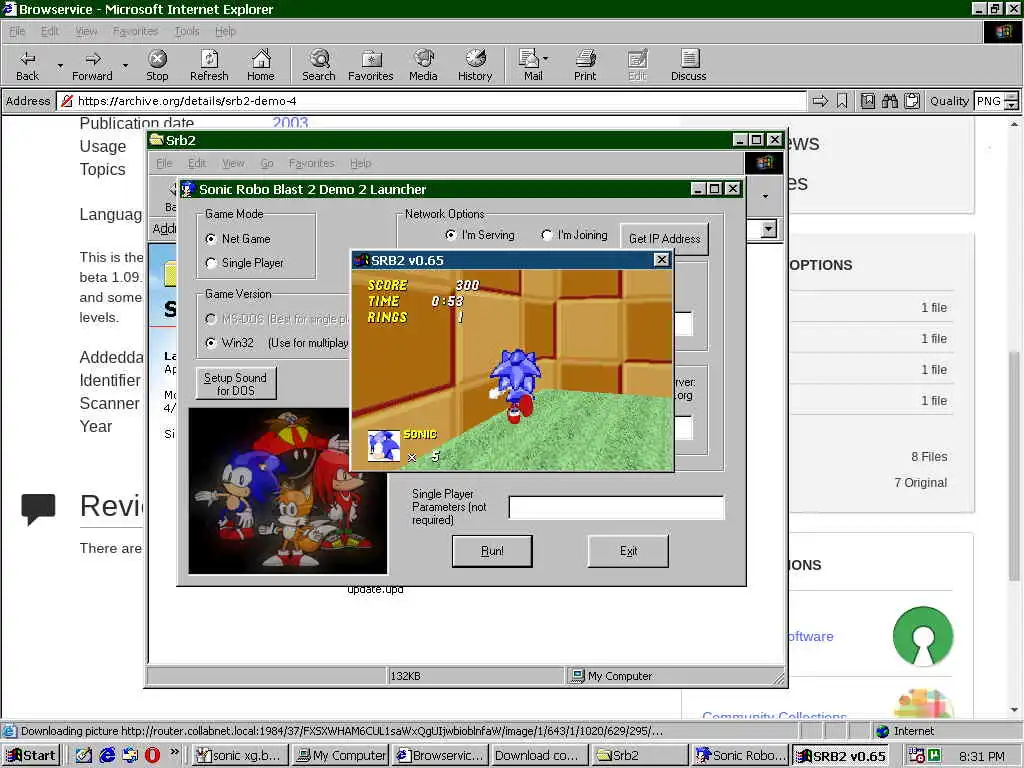The width and height of the screenshot is (1024, 768).
Task: Open the Media pane
Action: pos(423,65)
